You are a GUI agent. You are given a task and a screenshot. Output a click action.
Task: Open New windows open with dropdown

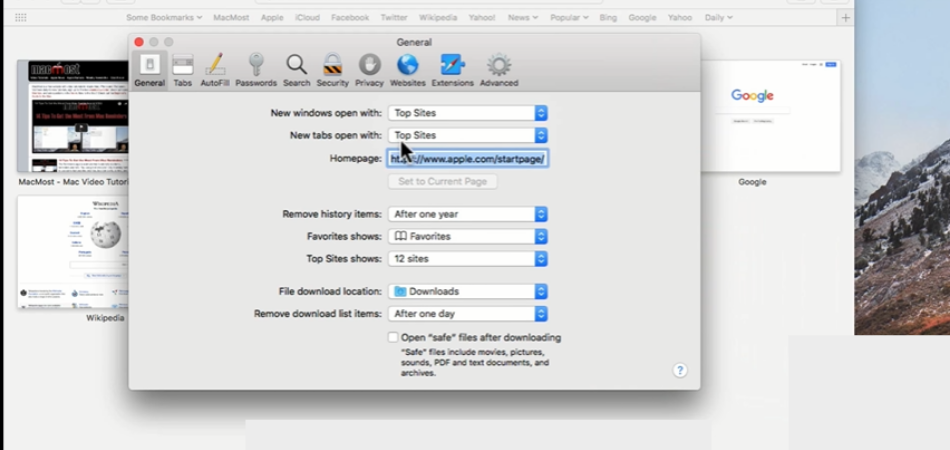pyautogui.click(x=468, y=113)
